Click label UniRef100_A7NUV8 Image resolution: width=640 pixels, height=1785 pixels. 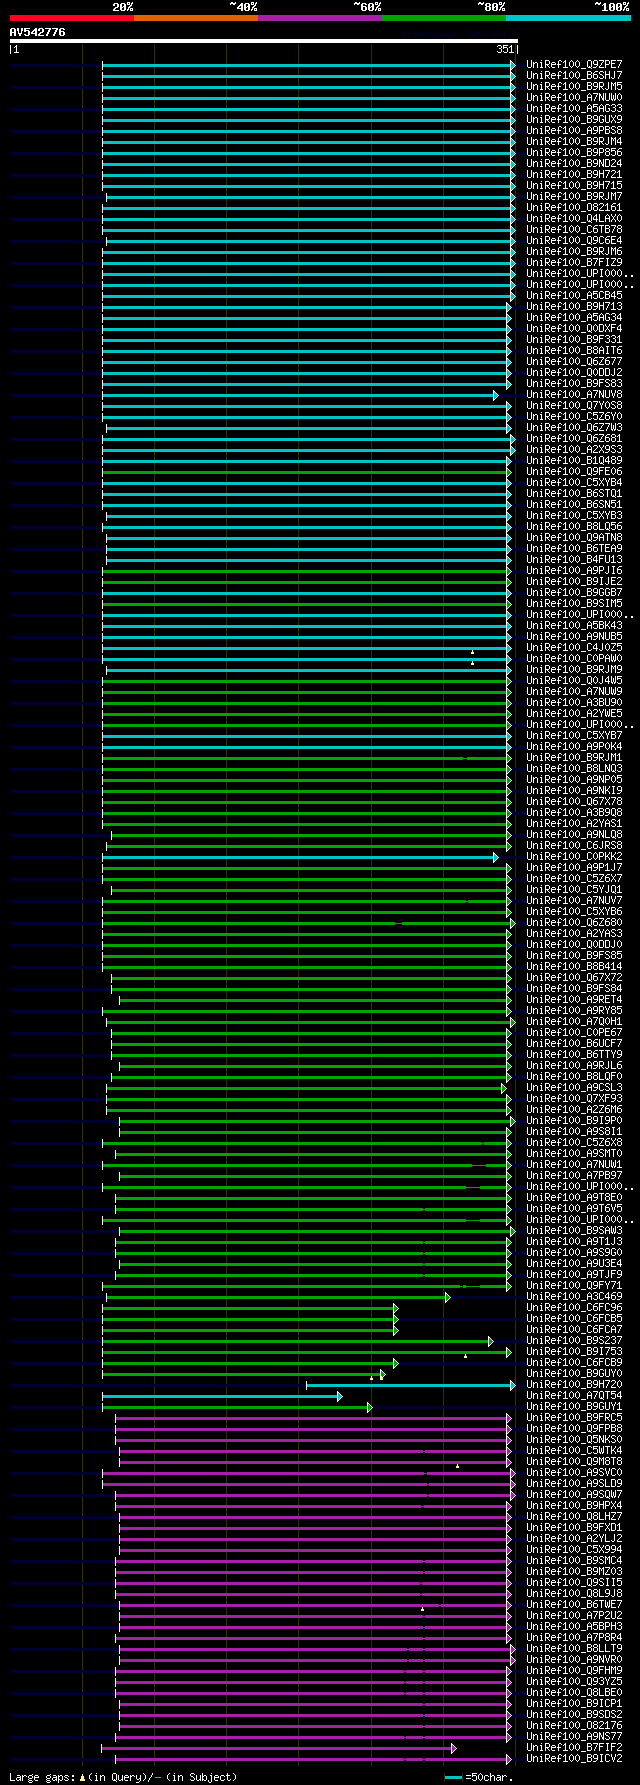pos(574,394)
